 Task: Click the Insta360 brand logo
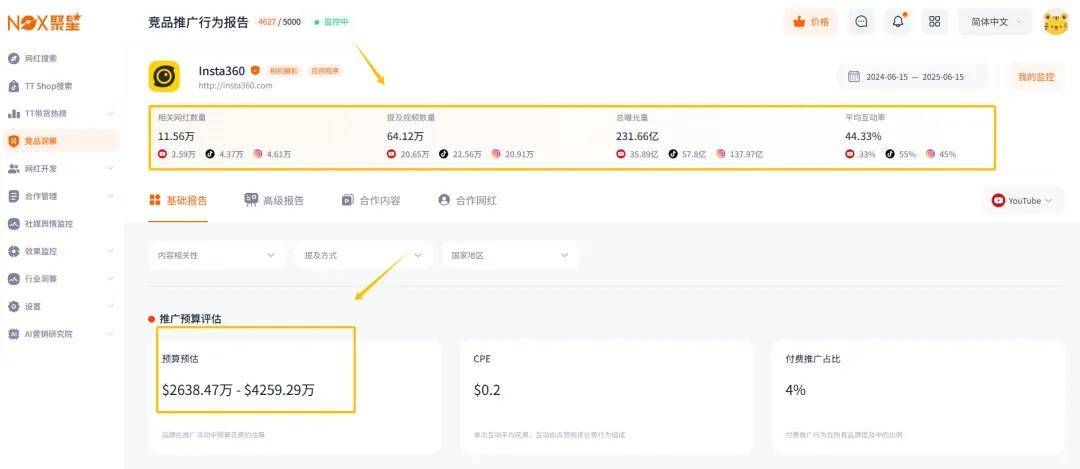(x=164, y=76)
